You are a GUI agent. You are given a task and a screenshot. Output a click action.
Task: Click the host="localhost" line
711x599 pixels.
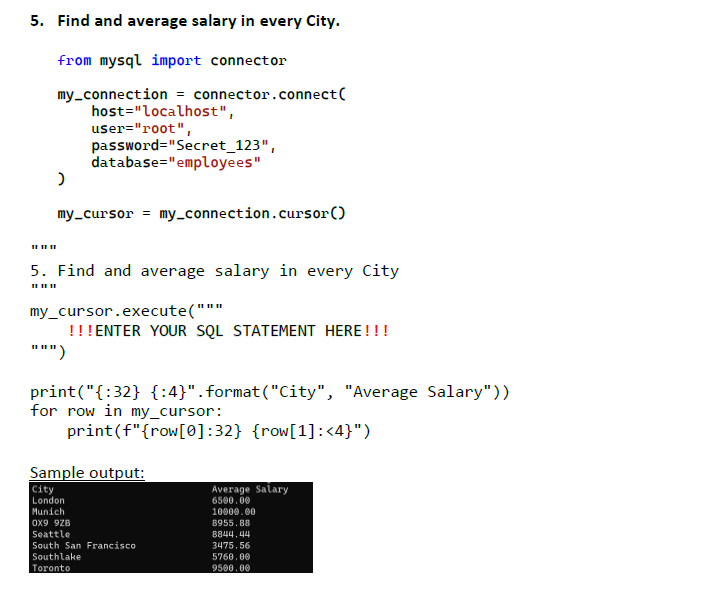coord(162,112)
